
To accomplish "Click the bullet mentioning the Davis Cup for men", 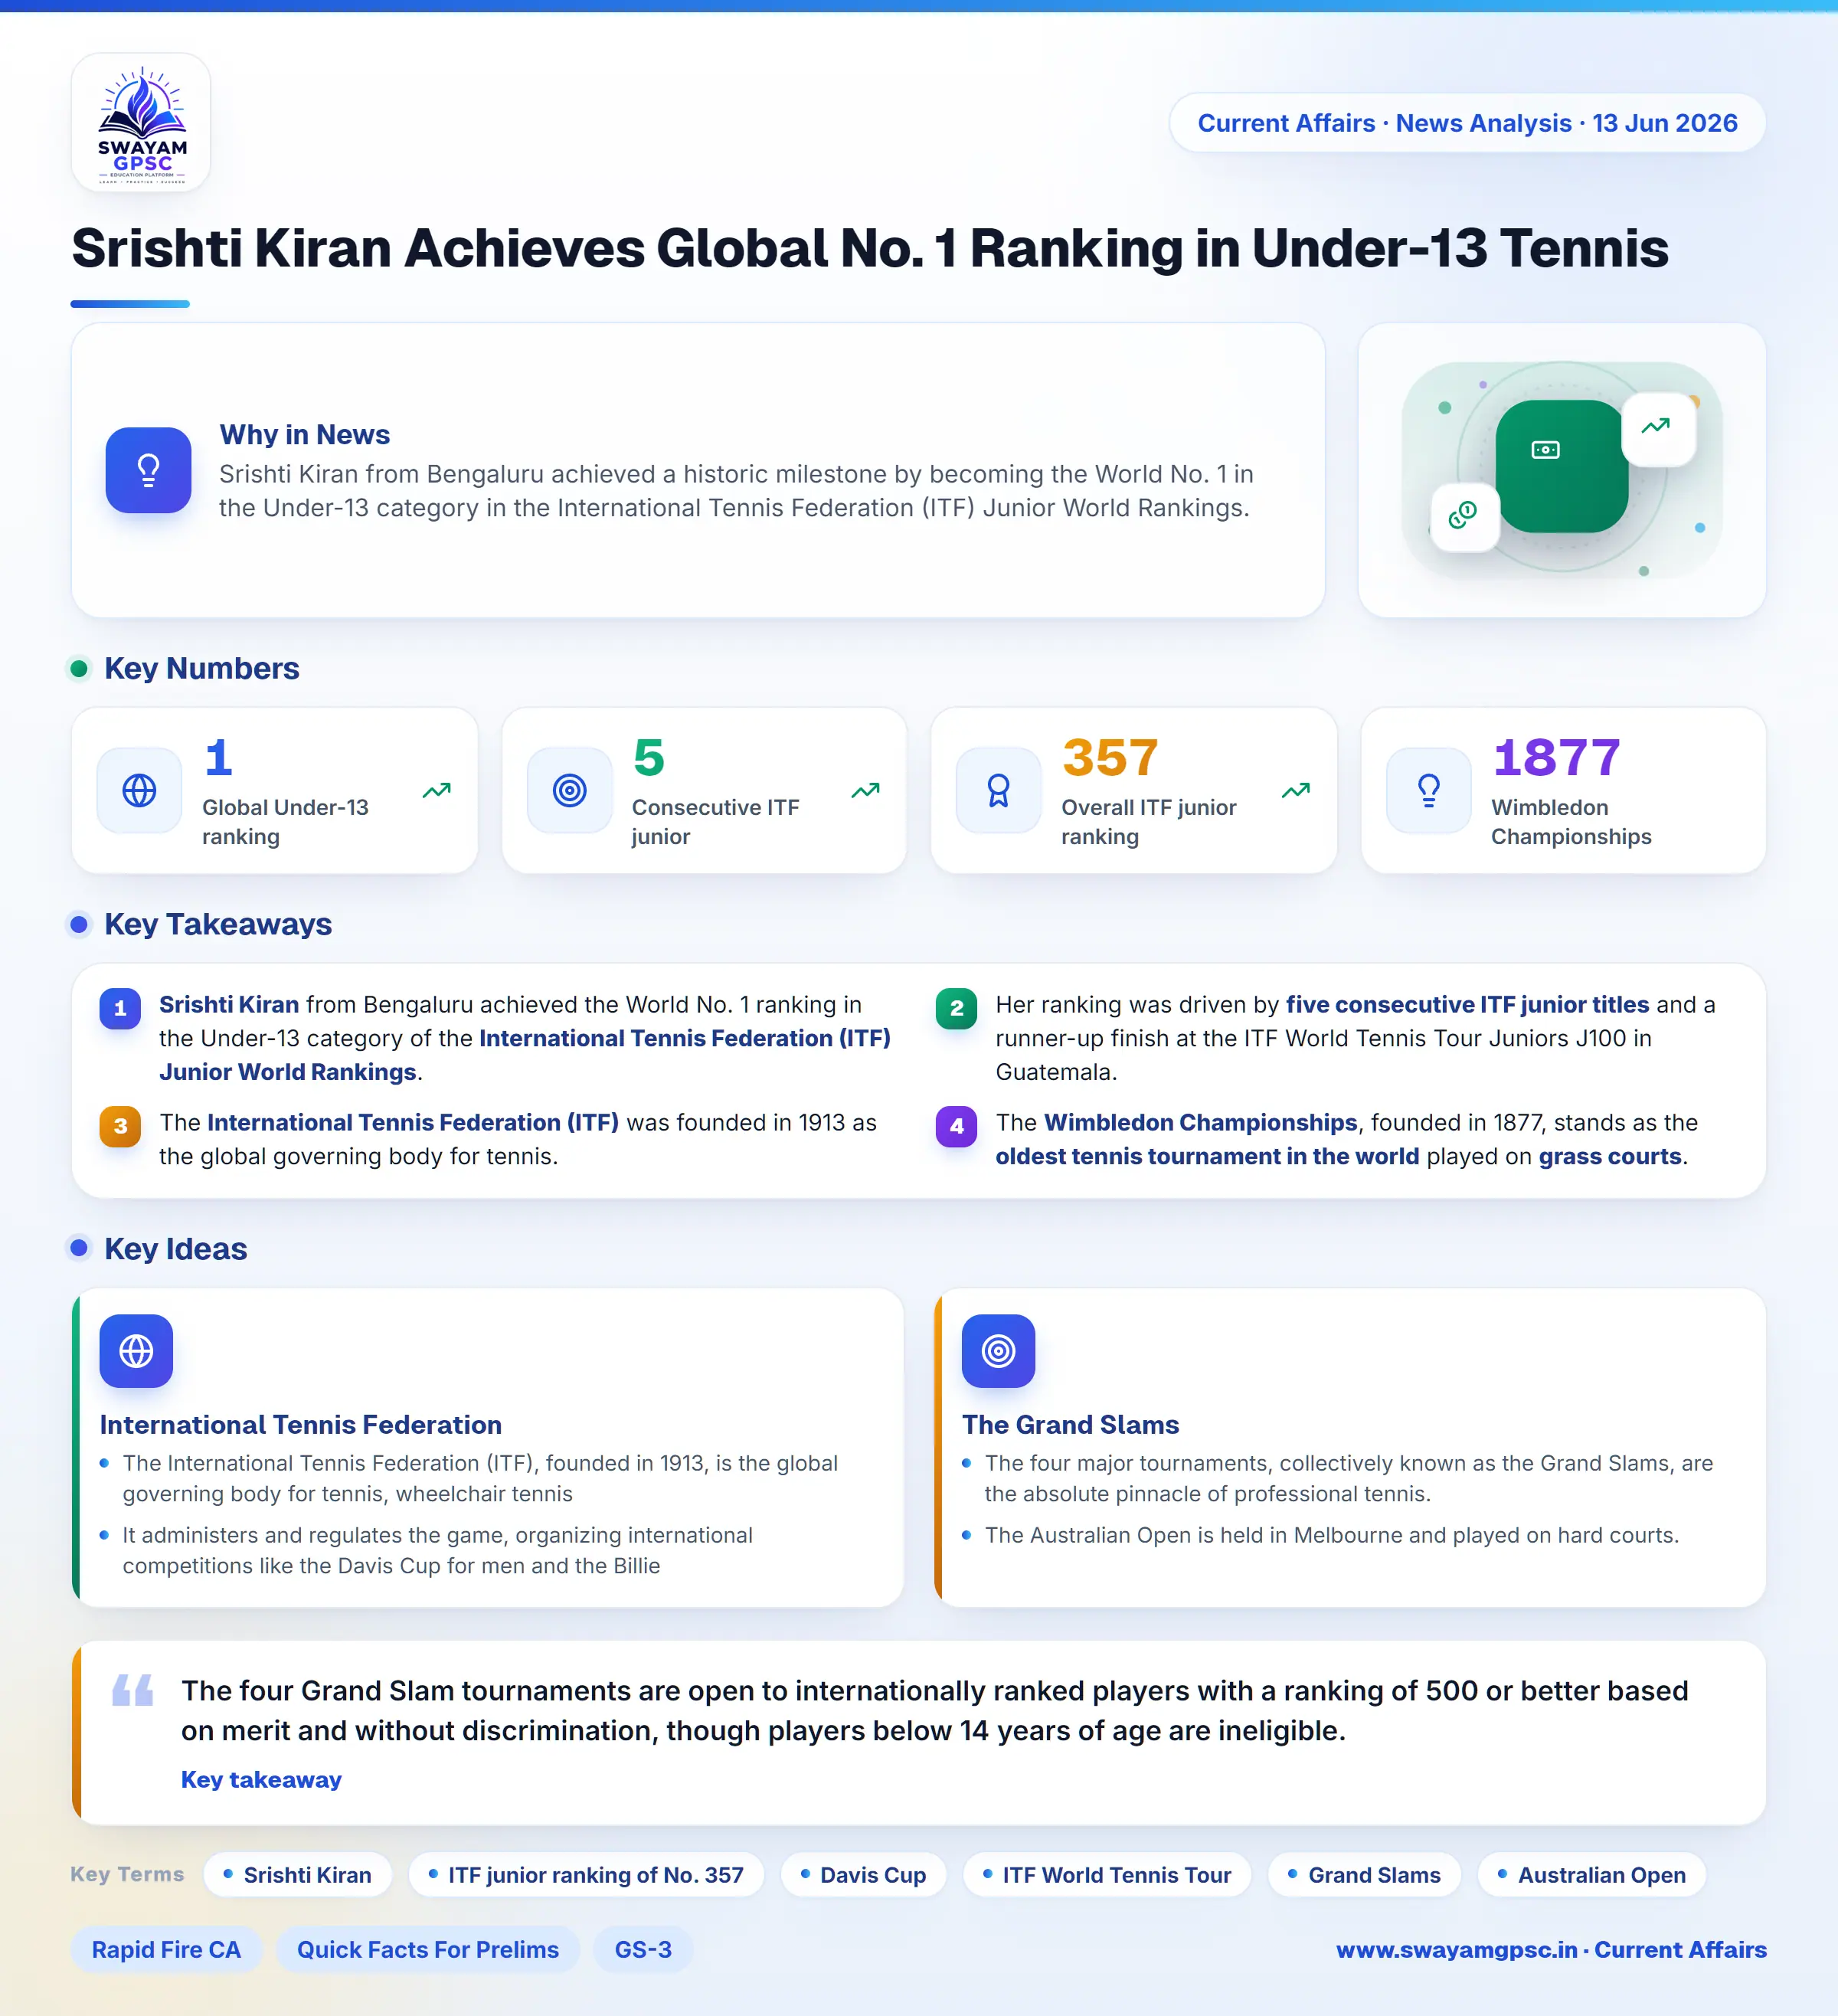I will pos(437,1550).
